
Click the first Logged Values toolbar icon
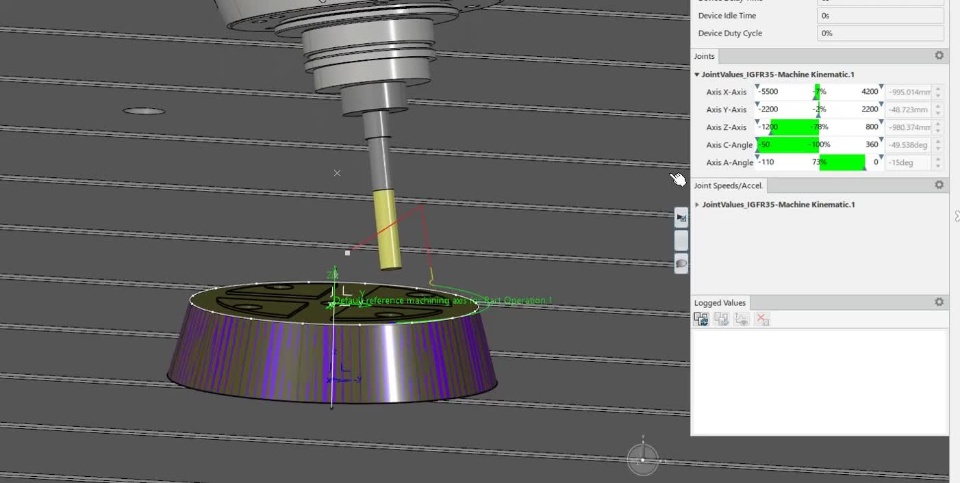(701, 318)
